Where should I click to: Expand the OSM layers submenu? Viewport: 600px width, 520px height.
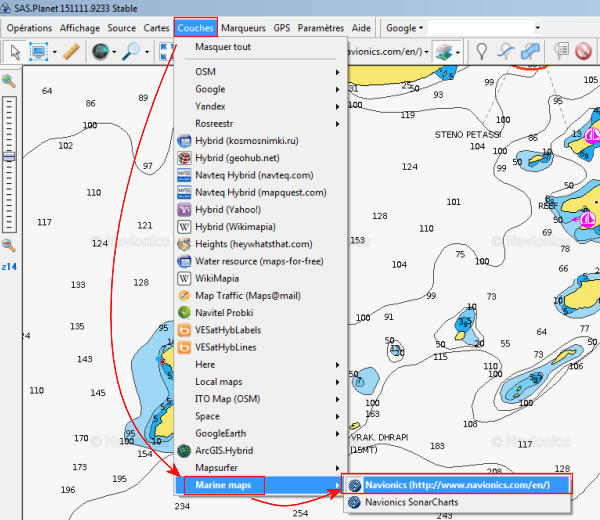261,72
